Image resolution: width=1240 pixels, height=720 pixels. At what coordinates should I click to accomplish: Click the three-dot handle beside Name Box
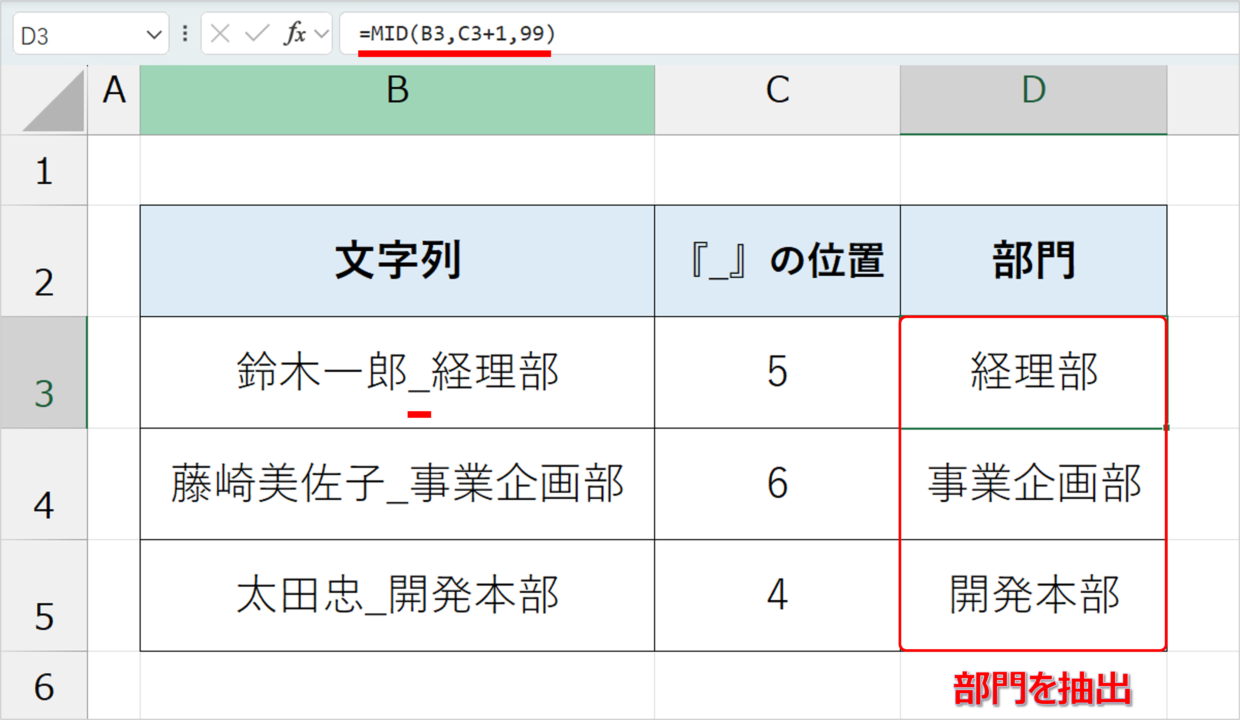[185, 34]
